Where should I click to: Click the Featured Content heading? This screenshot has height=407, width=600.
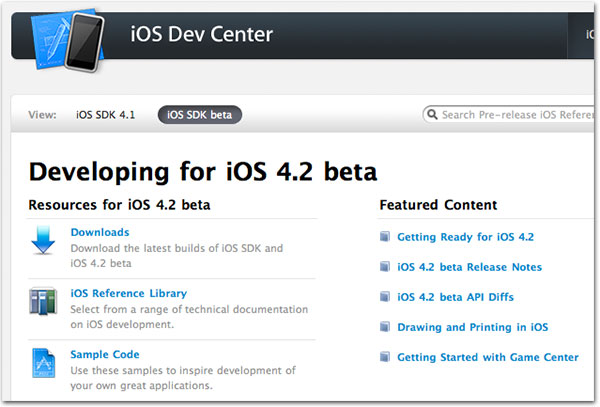click(x=438, y=205)
